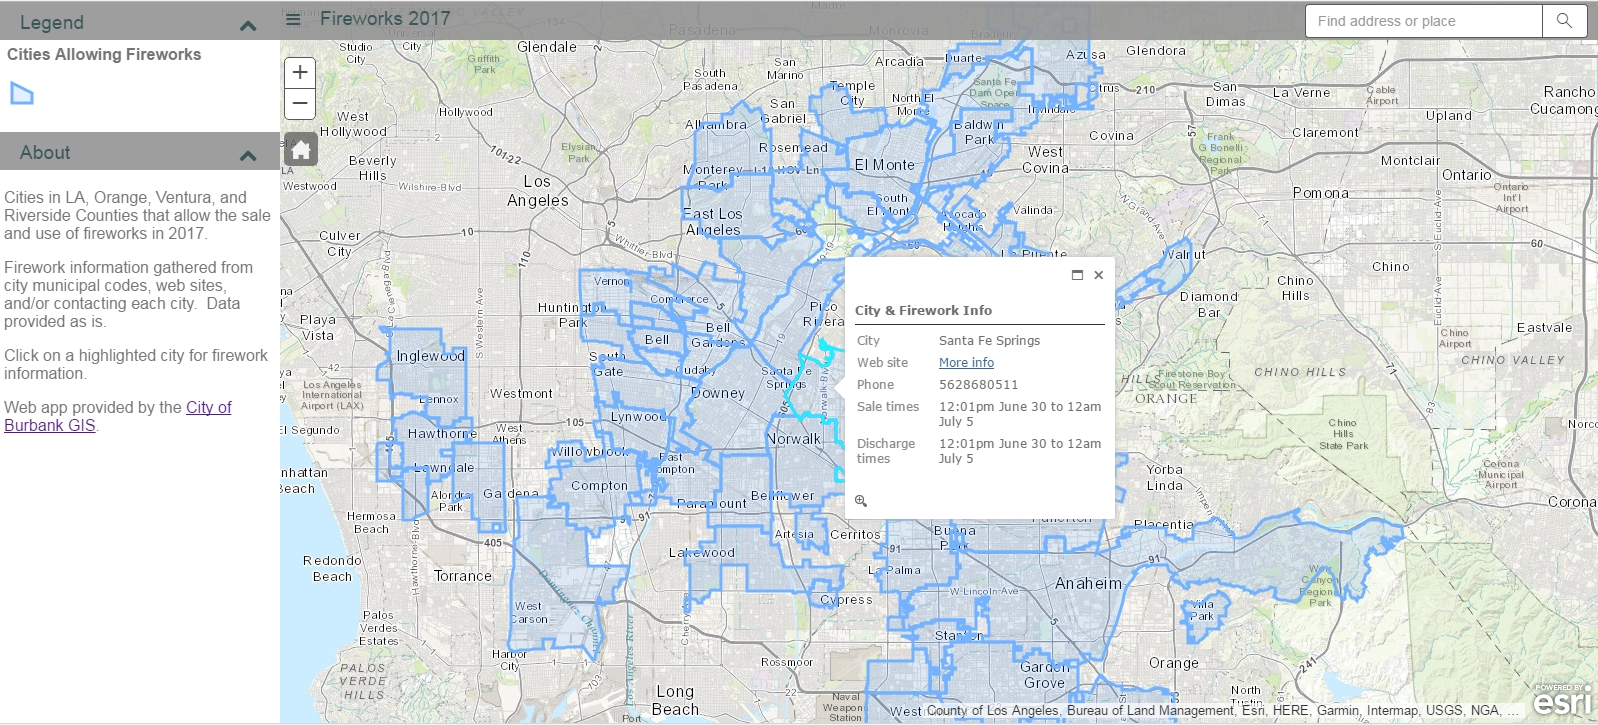Screen dimensions: 1598x725
Task: Click the Lakewood label on the map
Action: click(702, 553)
